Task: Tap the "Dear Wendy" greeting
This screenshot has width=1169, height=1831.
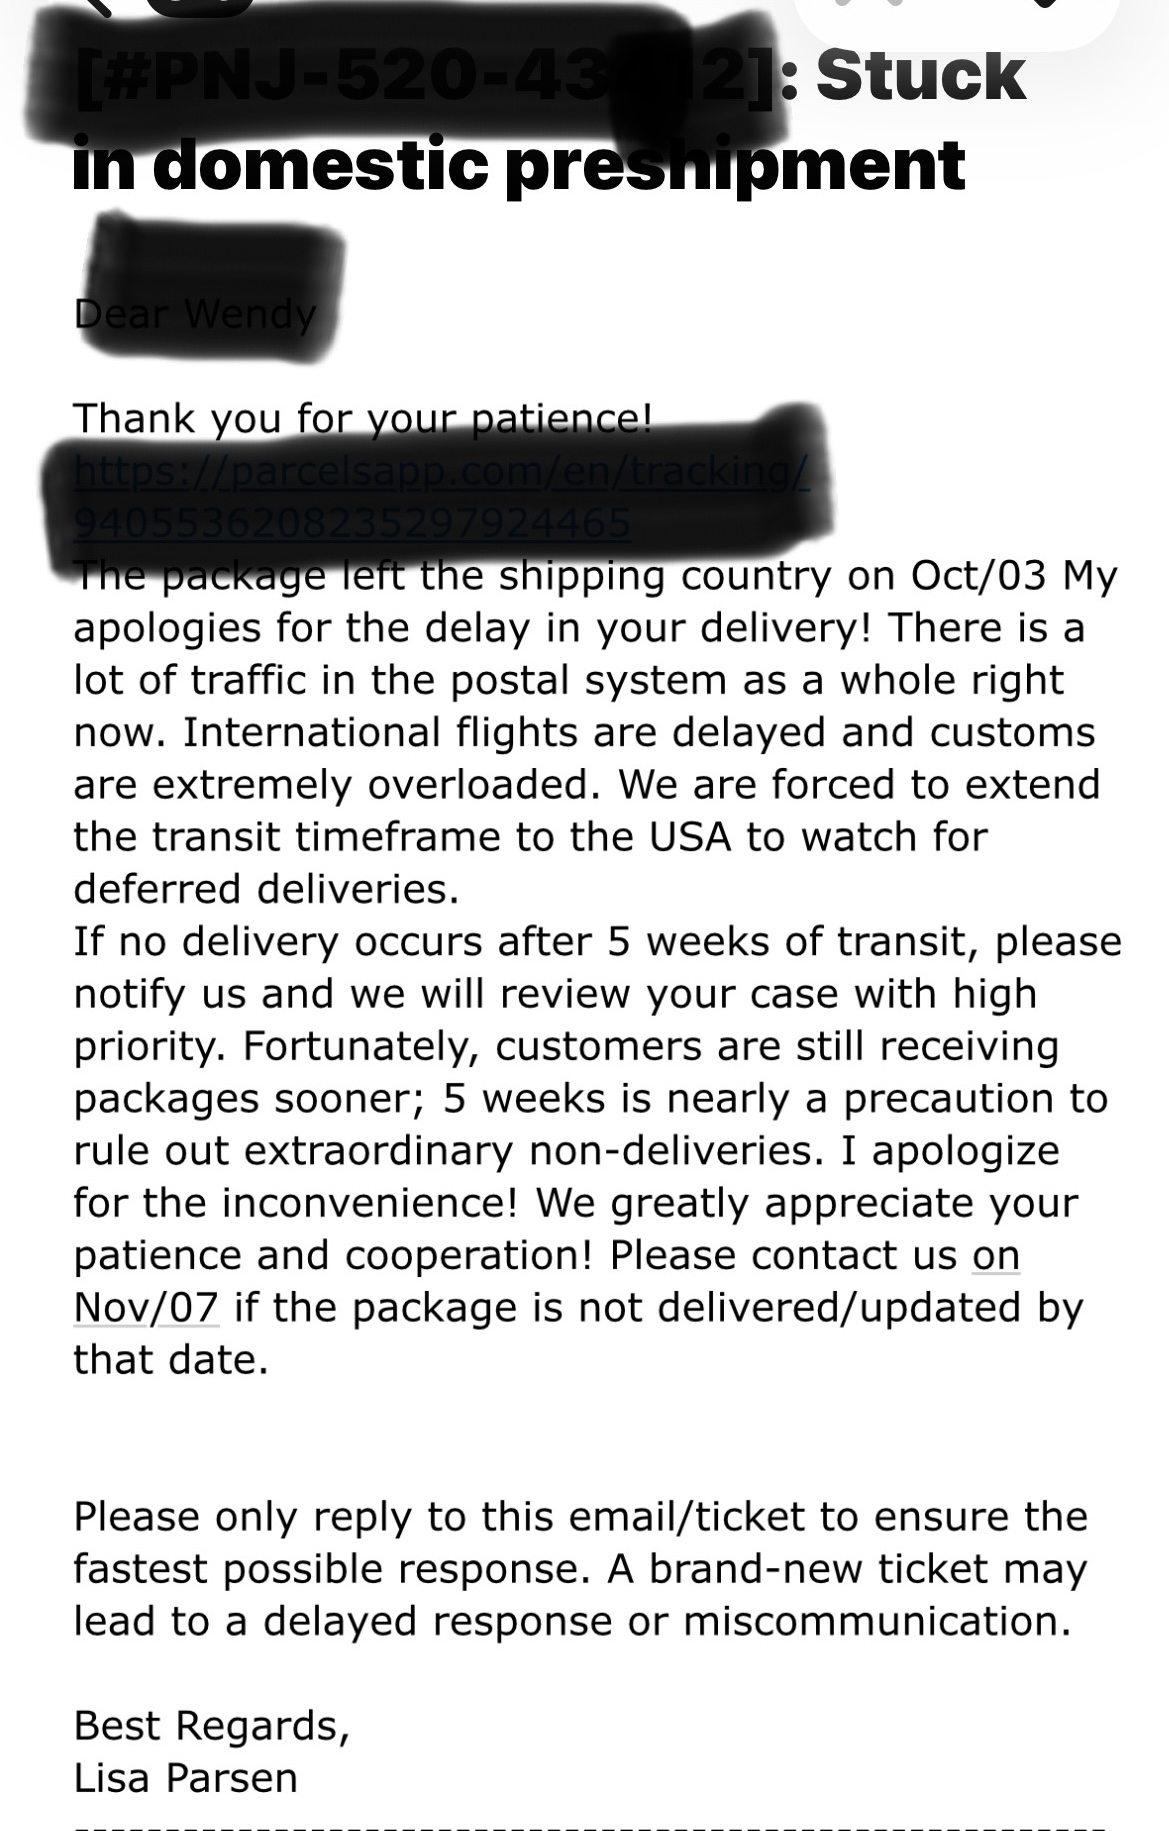Action: tap(195, 314)
